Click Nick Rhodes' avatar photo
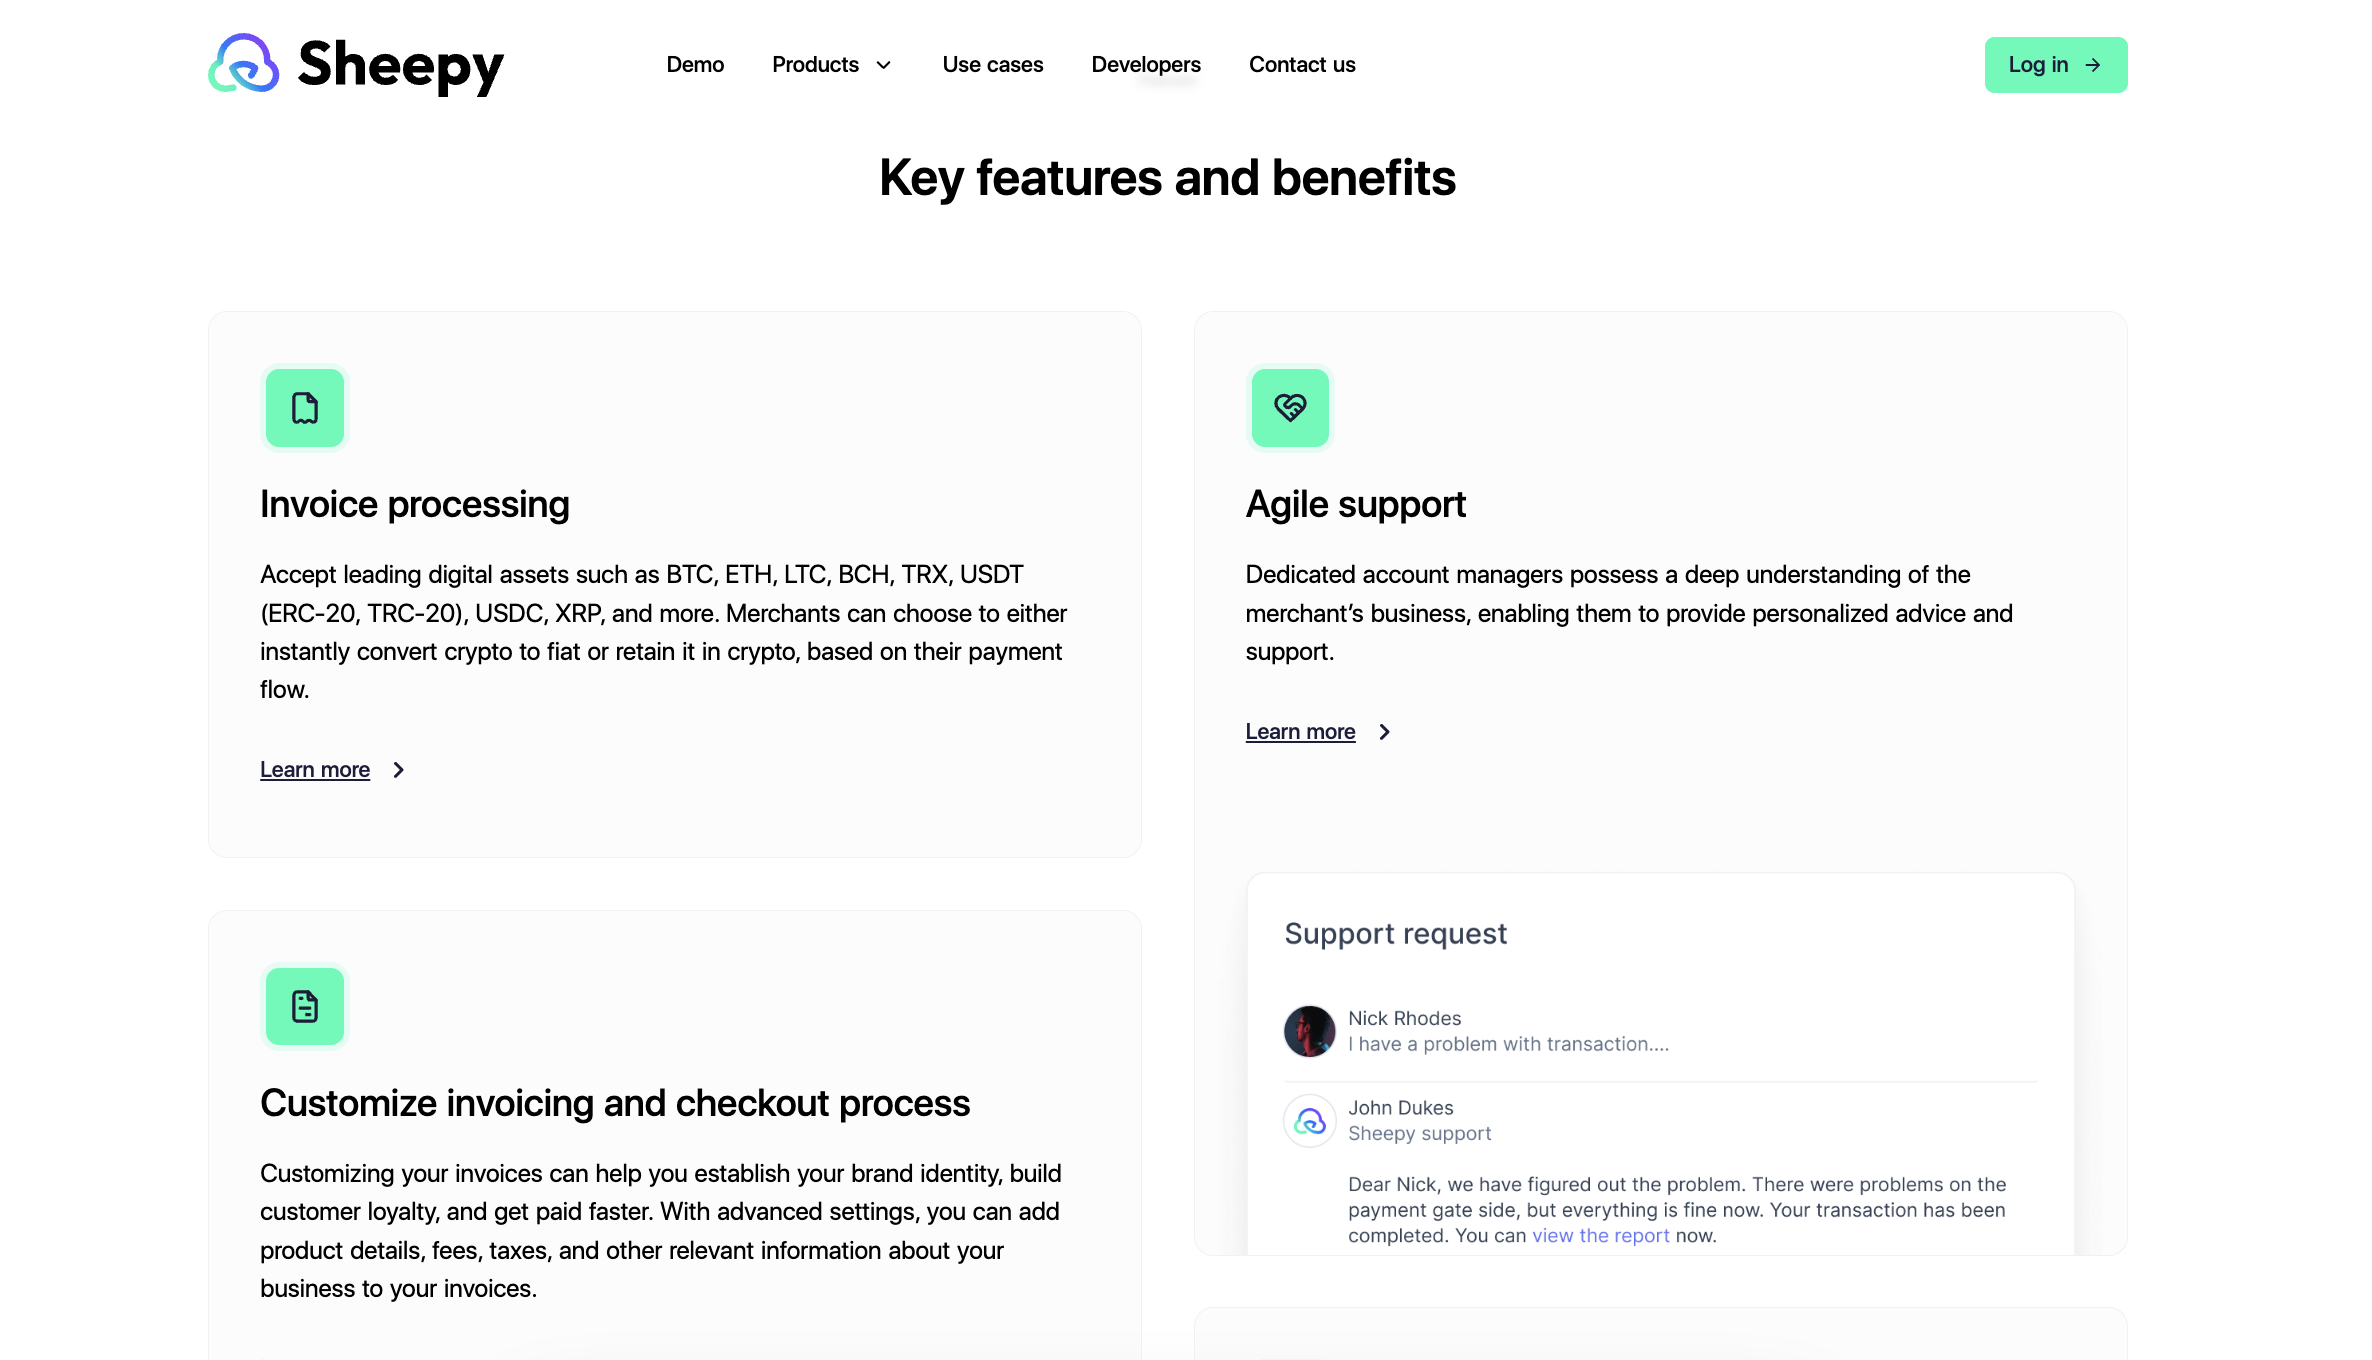 [1310, 1031]
